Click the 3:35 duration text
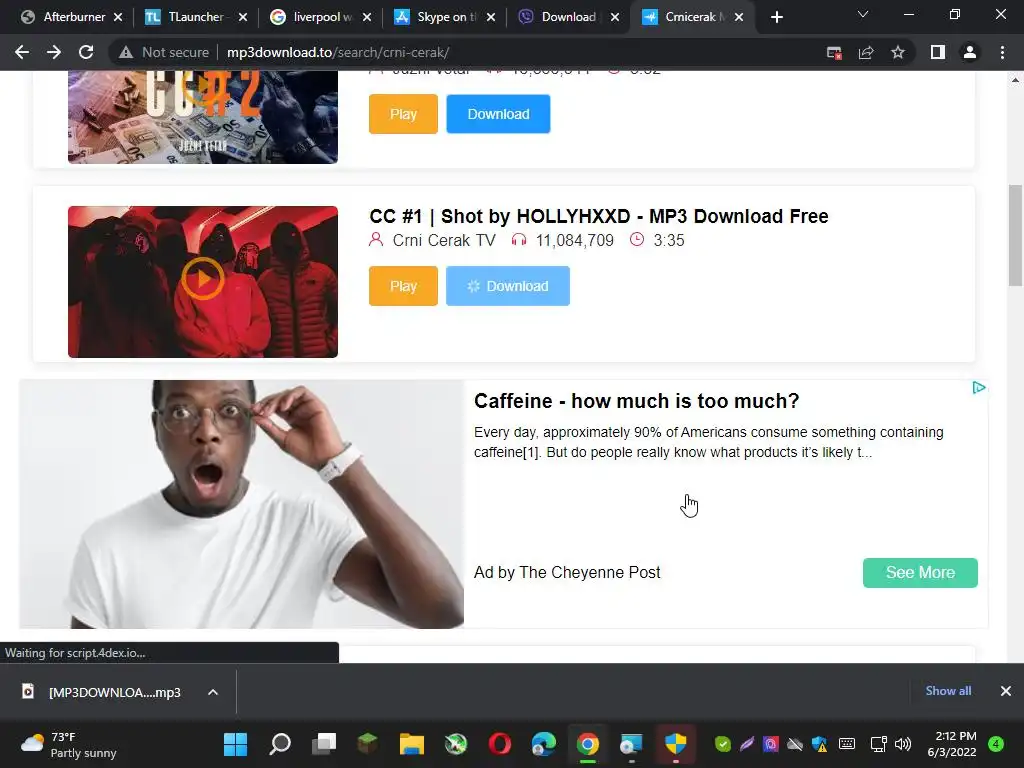The image size is (1024, 768). pos(669,240)
